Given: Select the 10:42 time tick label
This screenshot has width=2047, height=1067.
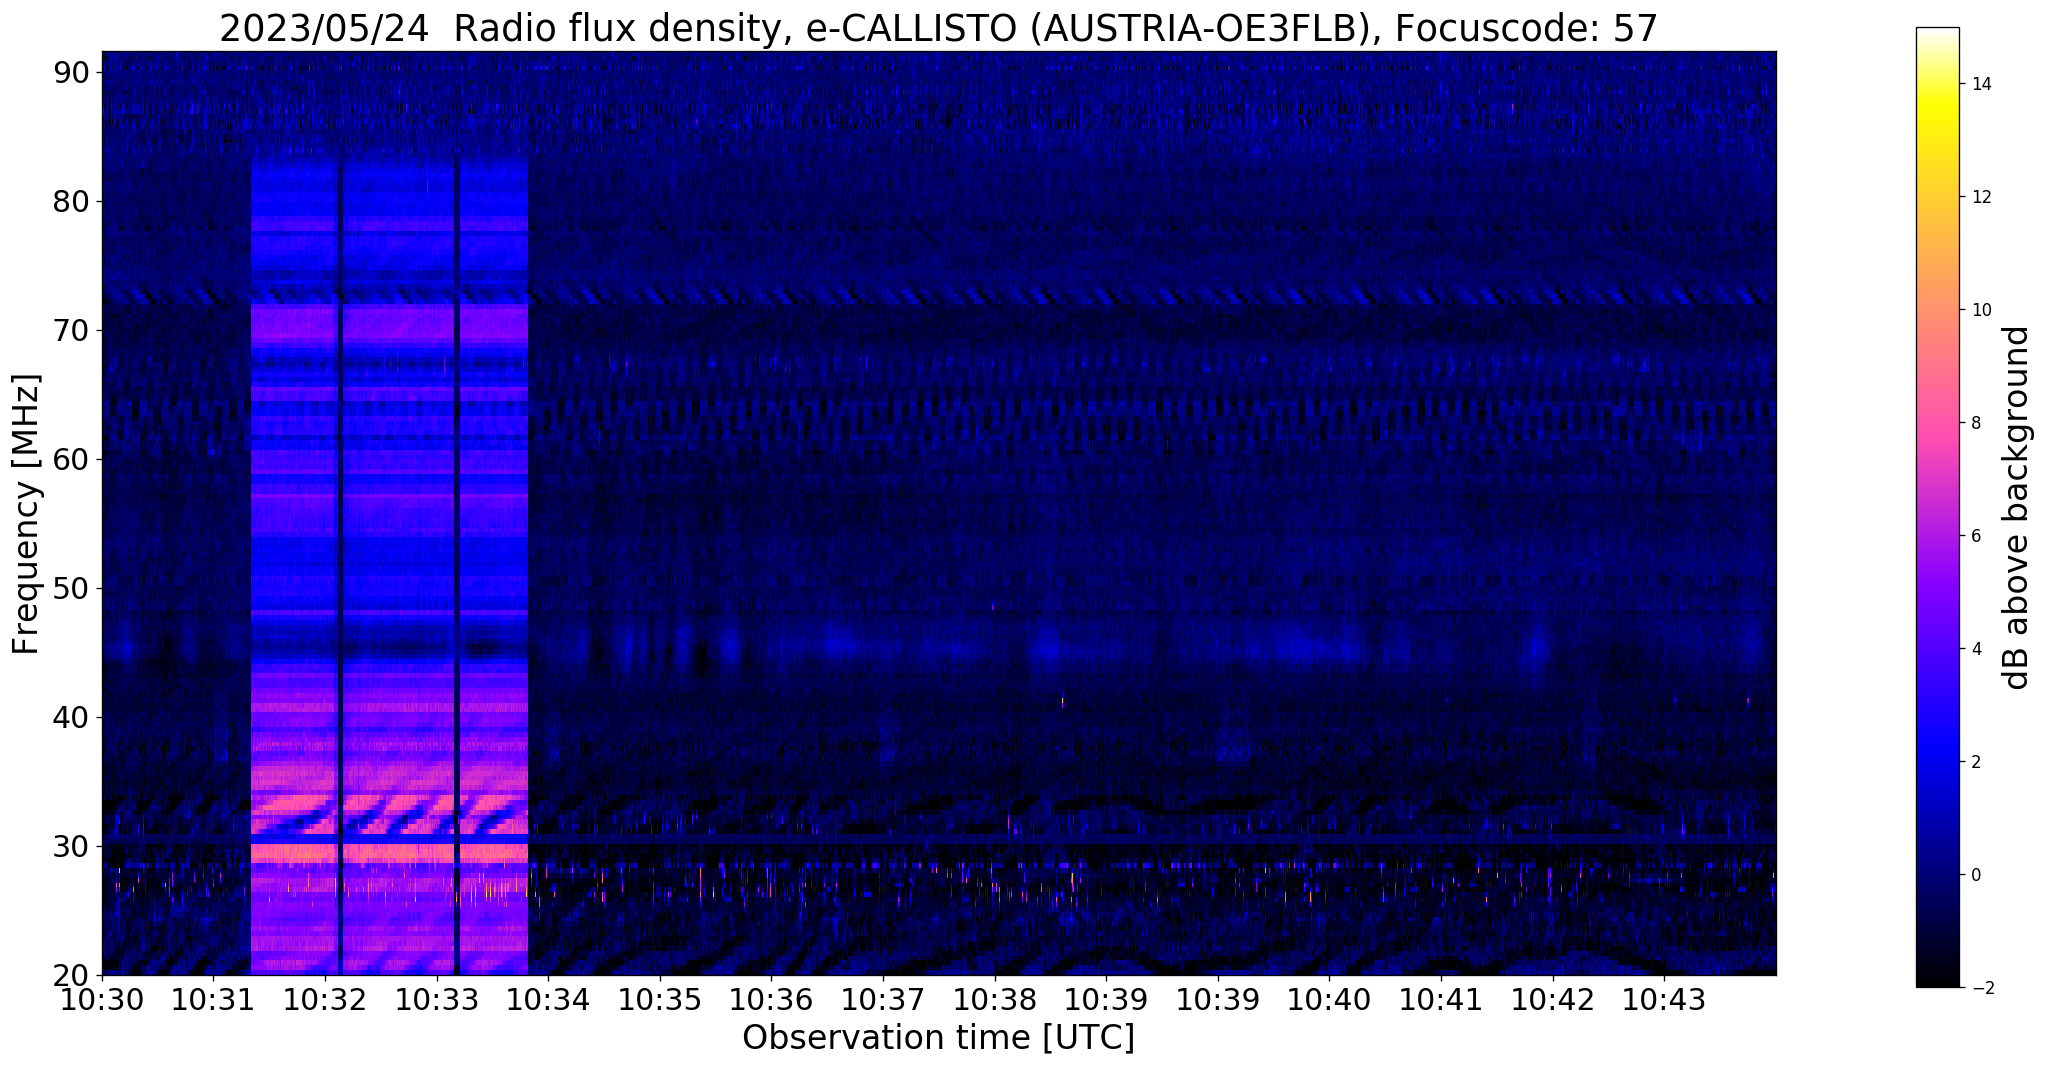Looking at the screenshot, I should [x=1553, y=999].
